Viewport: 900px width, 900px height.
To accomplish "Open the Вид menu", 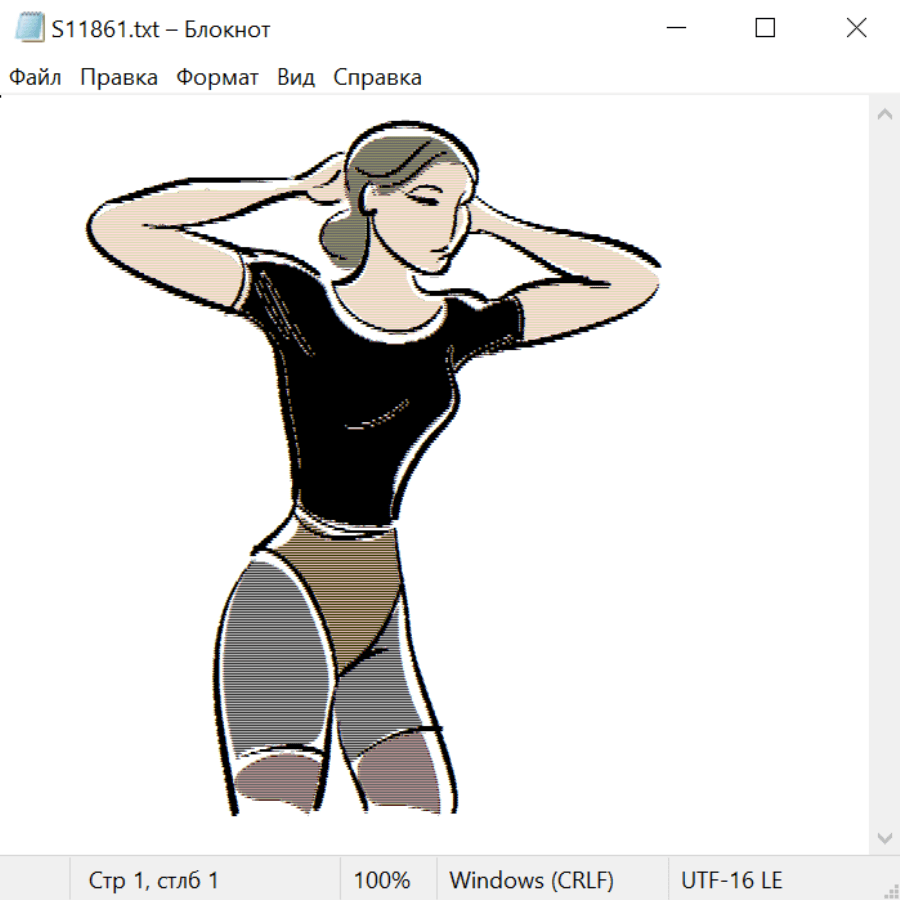I will pos(295,78).
